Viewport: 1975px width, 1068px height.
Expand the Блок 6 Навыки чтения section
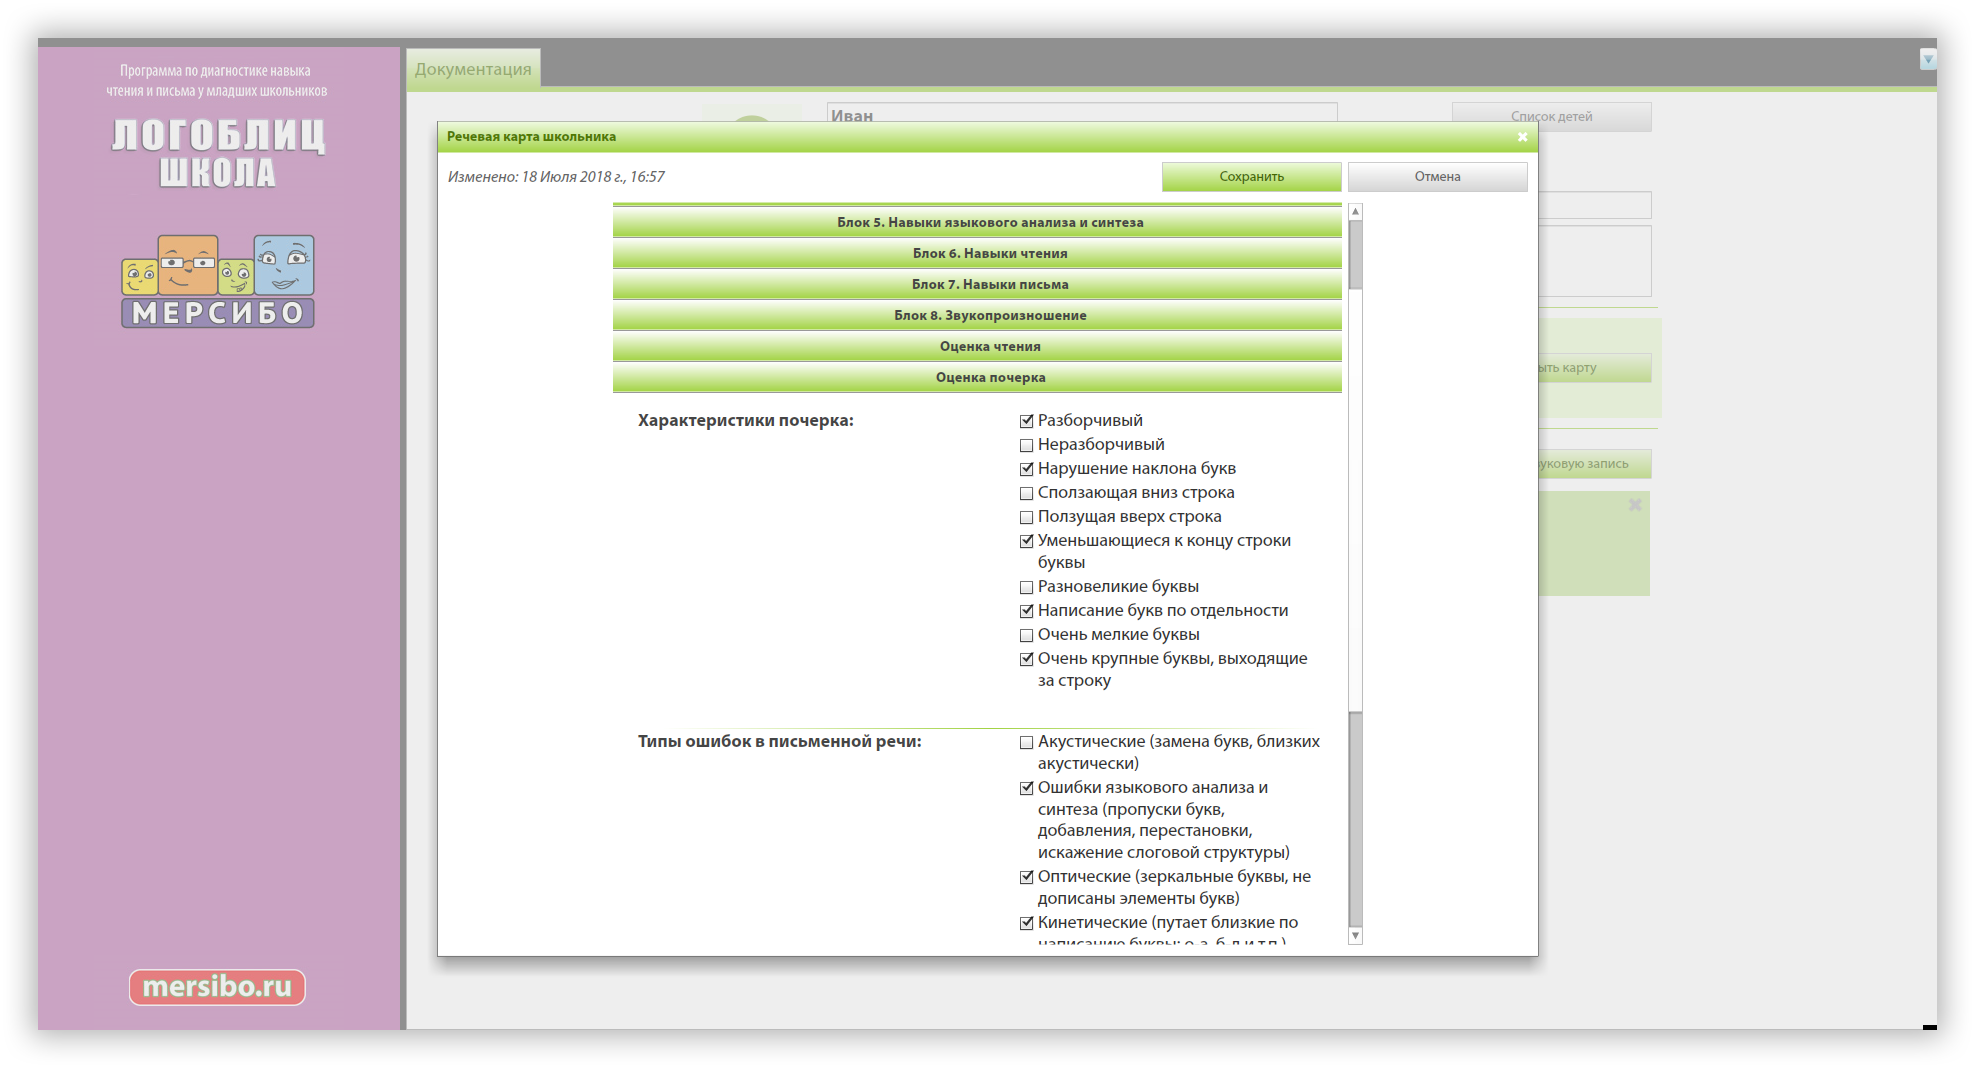click(x=976, y=253)
